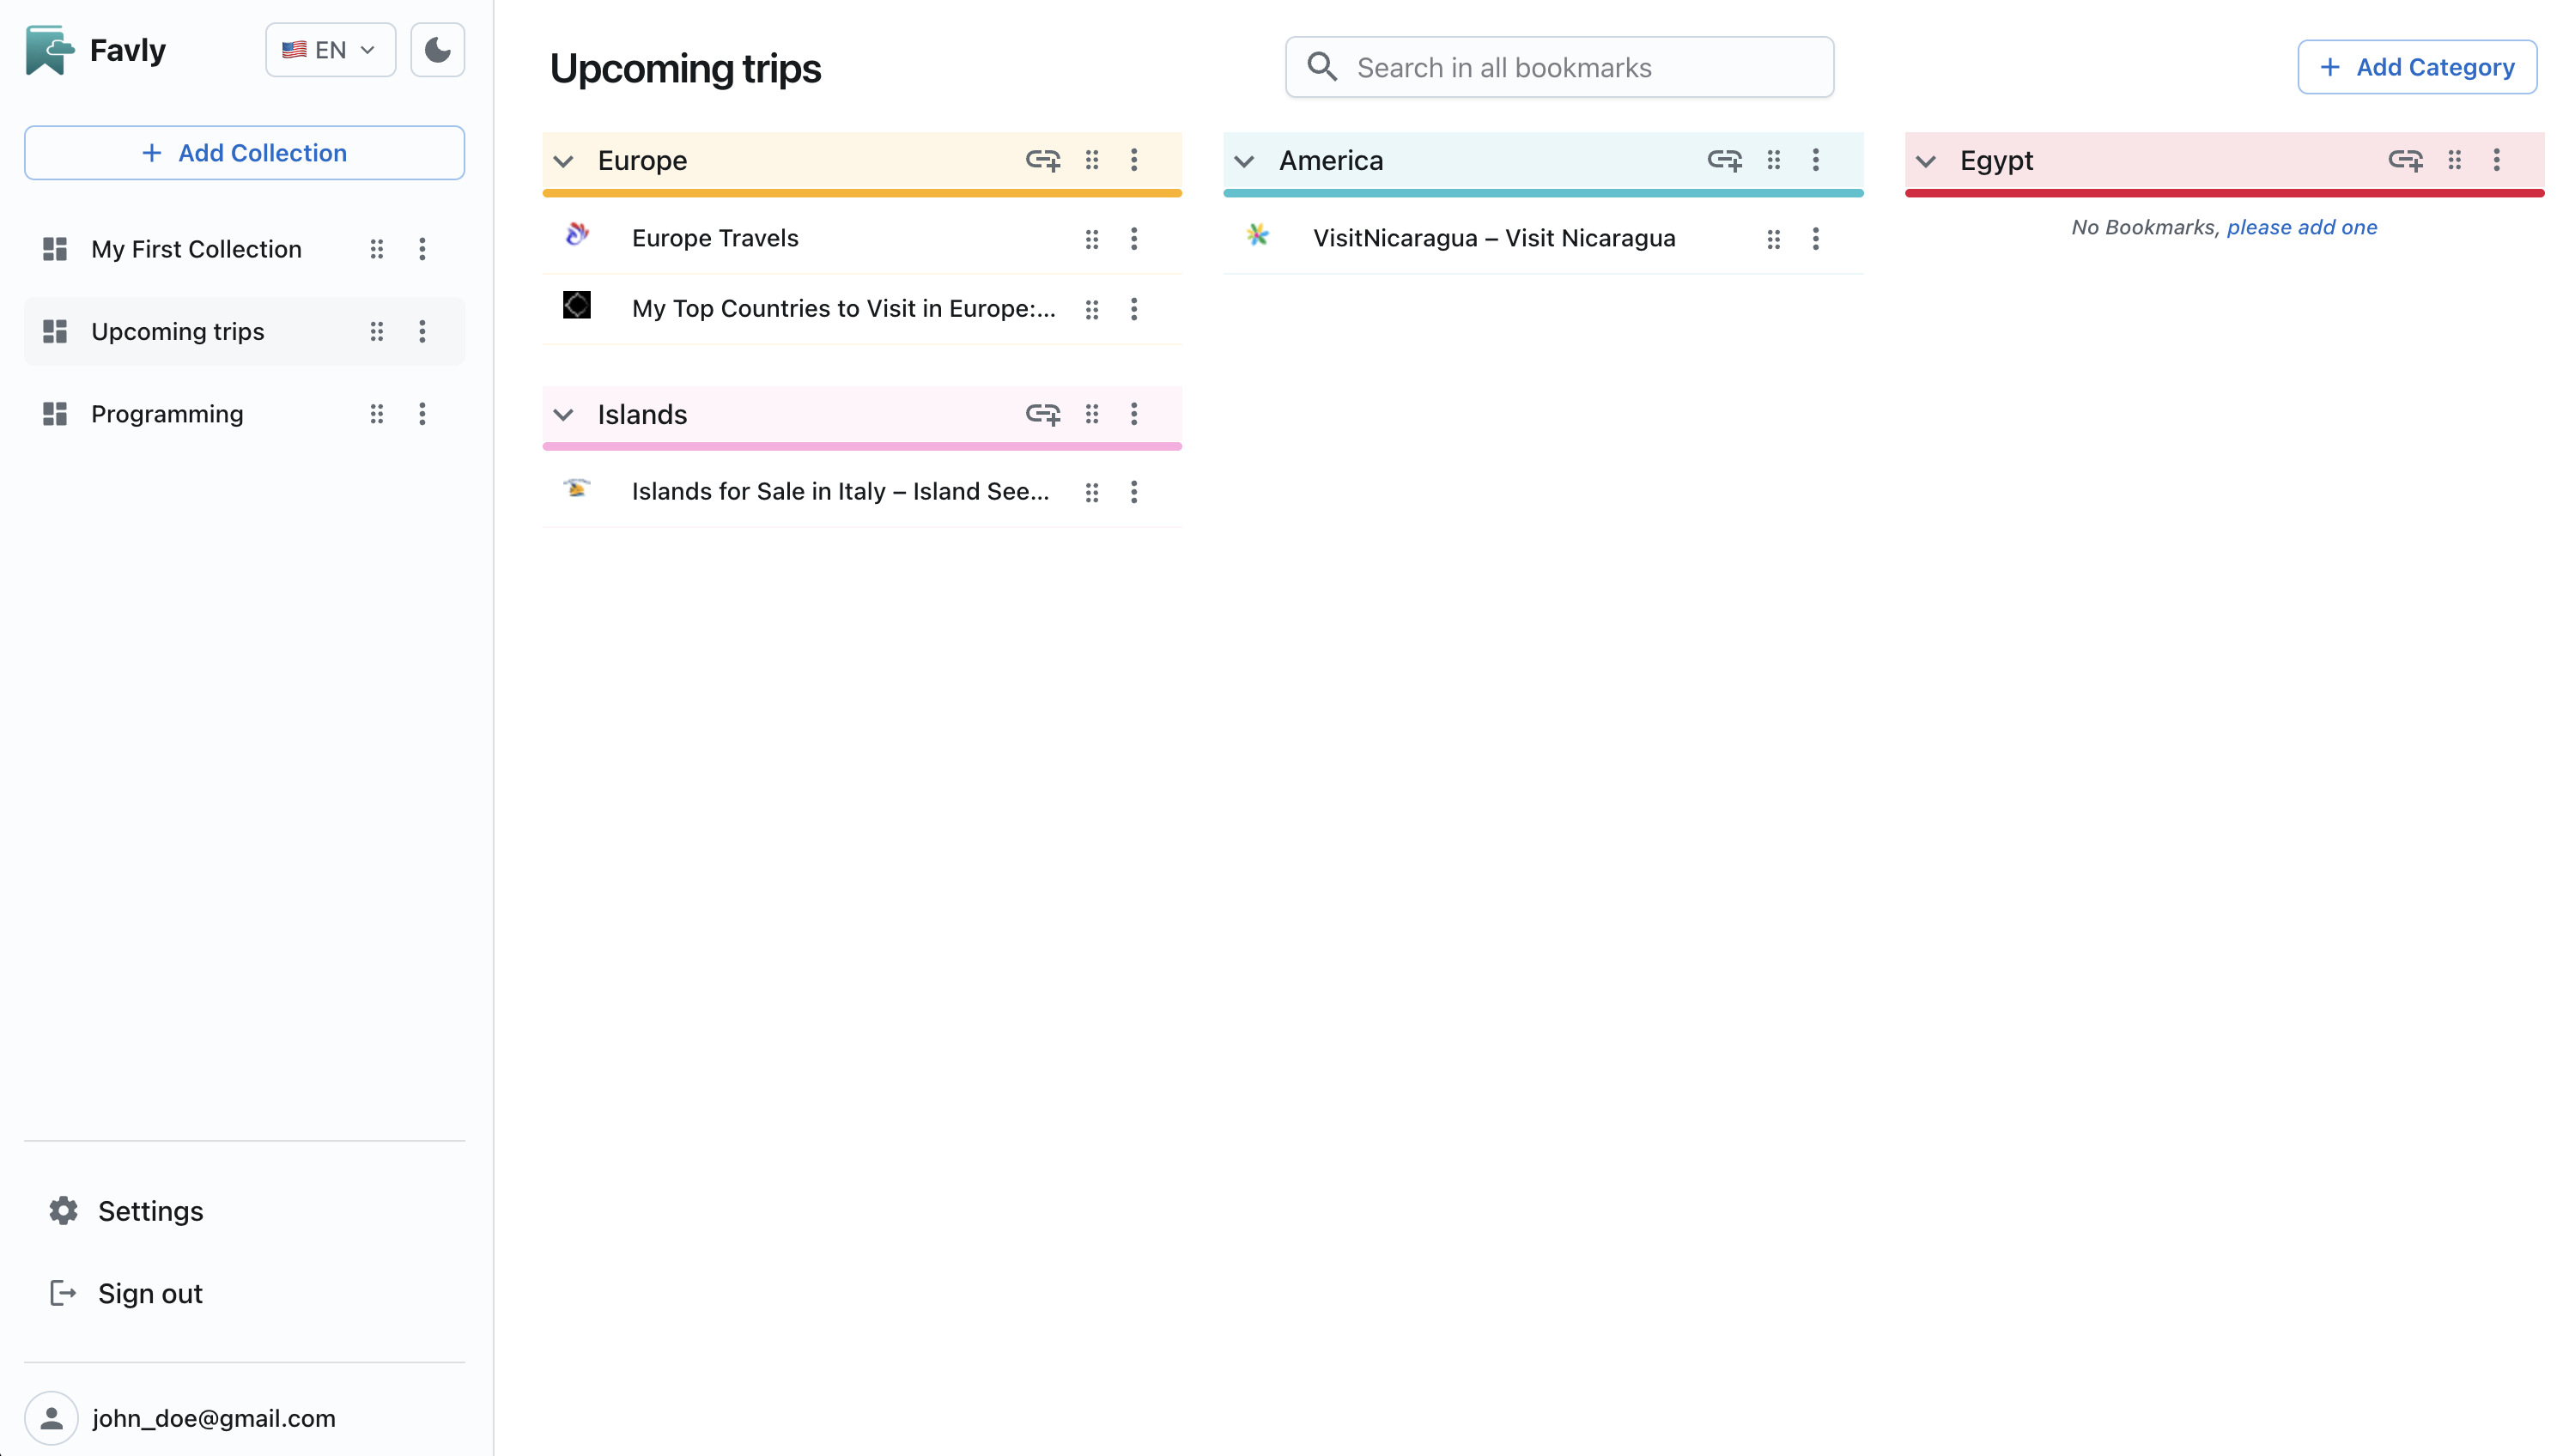Open three-dot menu for Europe Travels bookmark
The width and height of the screenshot is (2569, 1456).
click(x=1133, y=238)
